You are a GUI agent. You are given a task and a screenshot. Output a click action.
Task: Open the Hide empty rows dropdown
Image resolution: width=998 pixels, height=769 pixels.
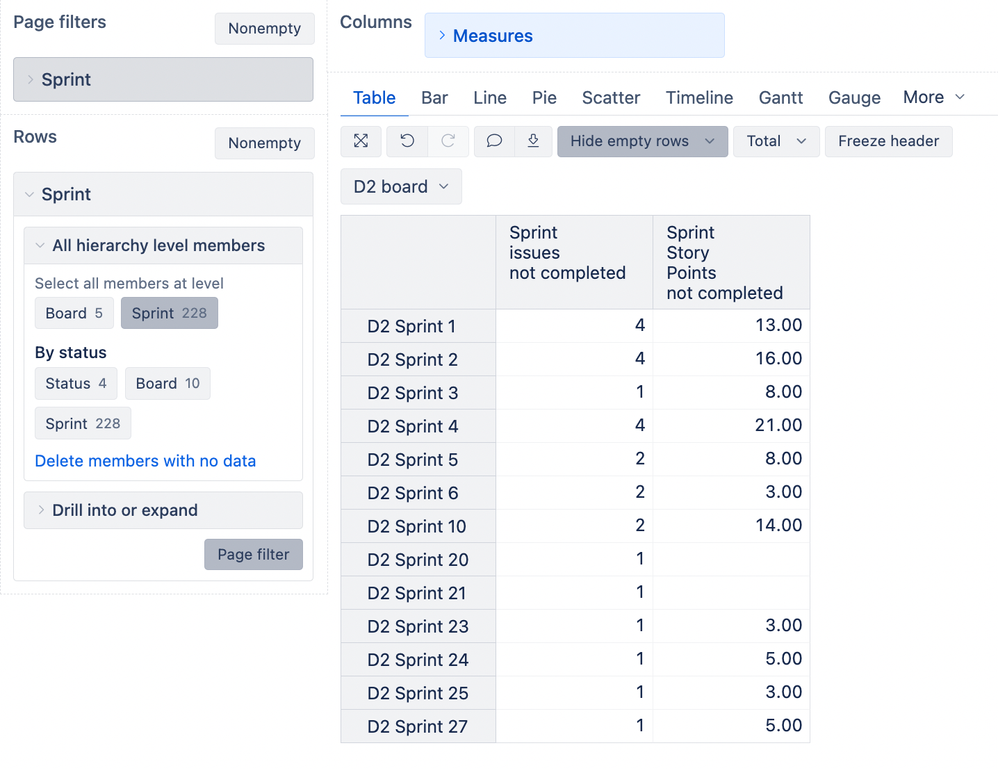point(642,141)
